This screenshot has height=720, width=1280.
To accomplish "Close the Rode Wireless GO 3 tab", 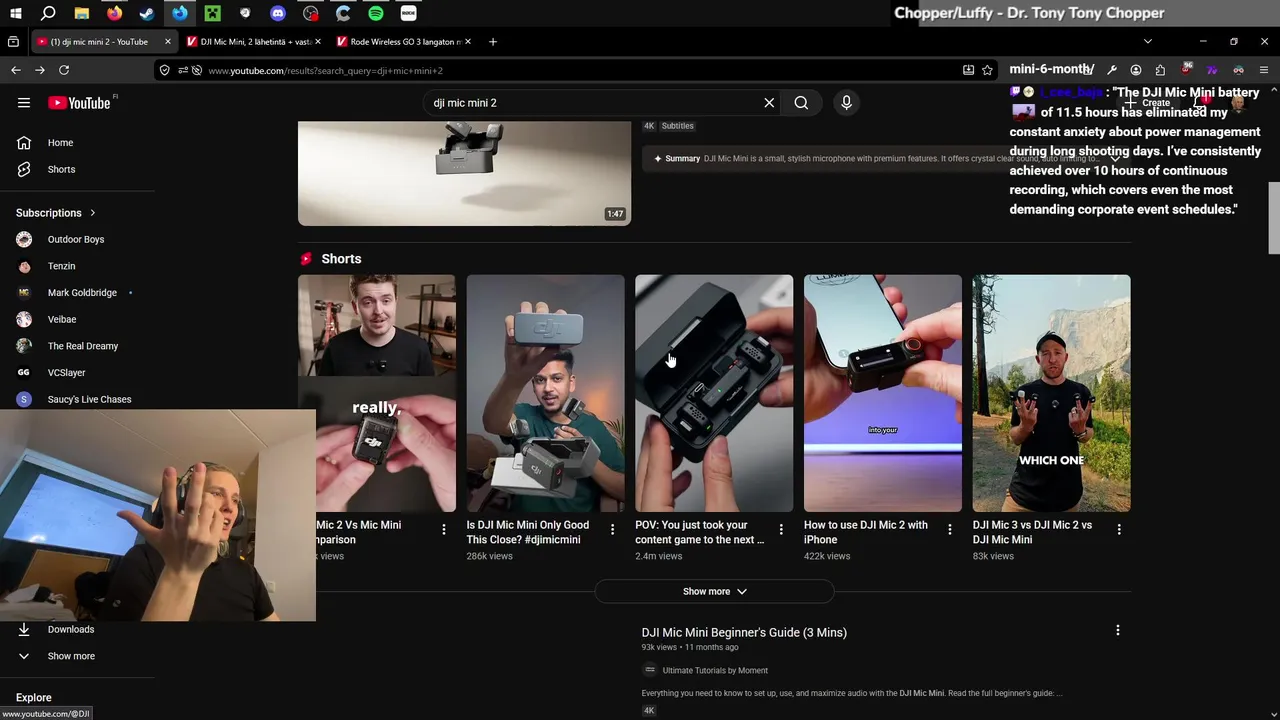I will coord(468,42).
